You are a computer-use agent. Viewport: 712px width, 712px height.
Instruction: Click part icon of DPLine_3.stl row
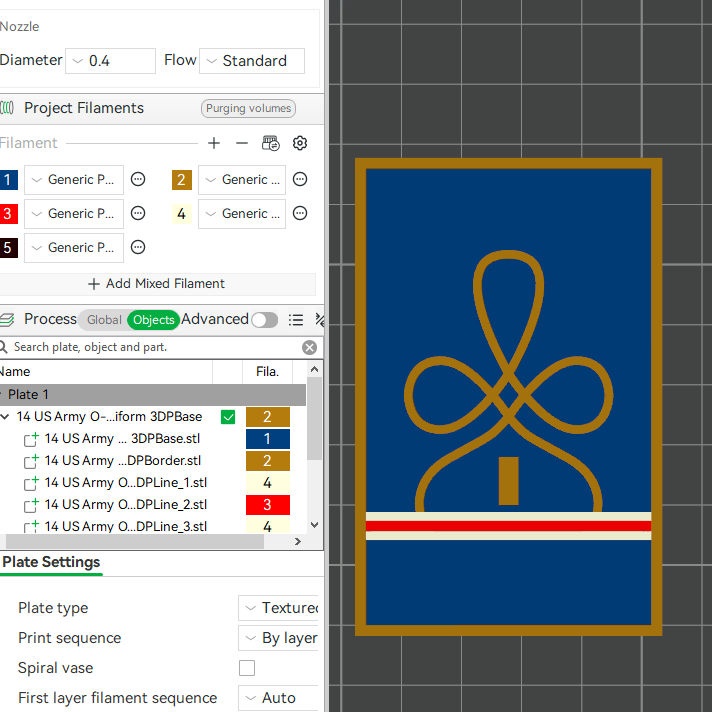coord(31,527)
